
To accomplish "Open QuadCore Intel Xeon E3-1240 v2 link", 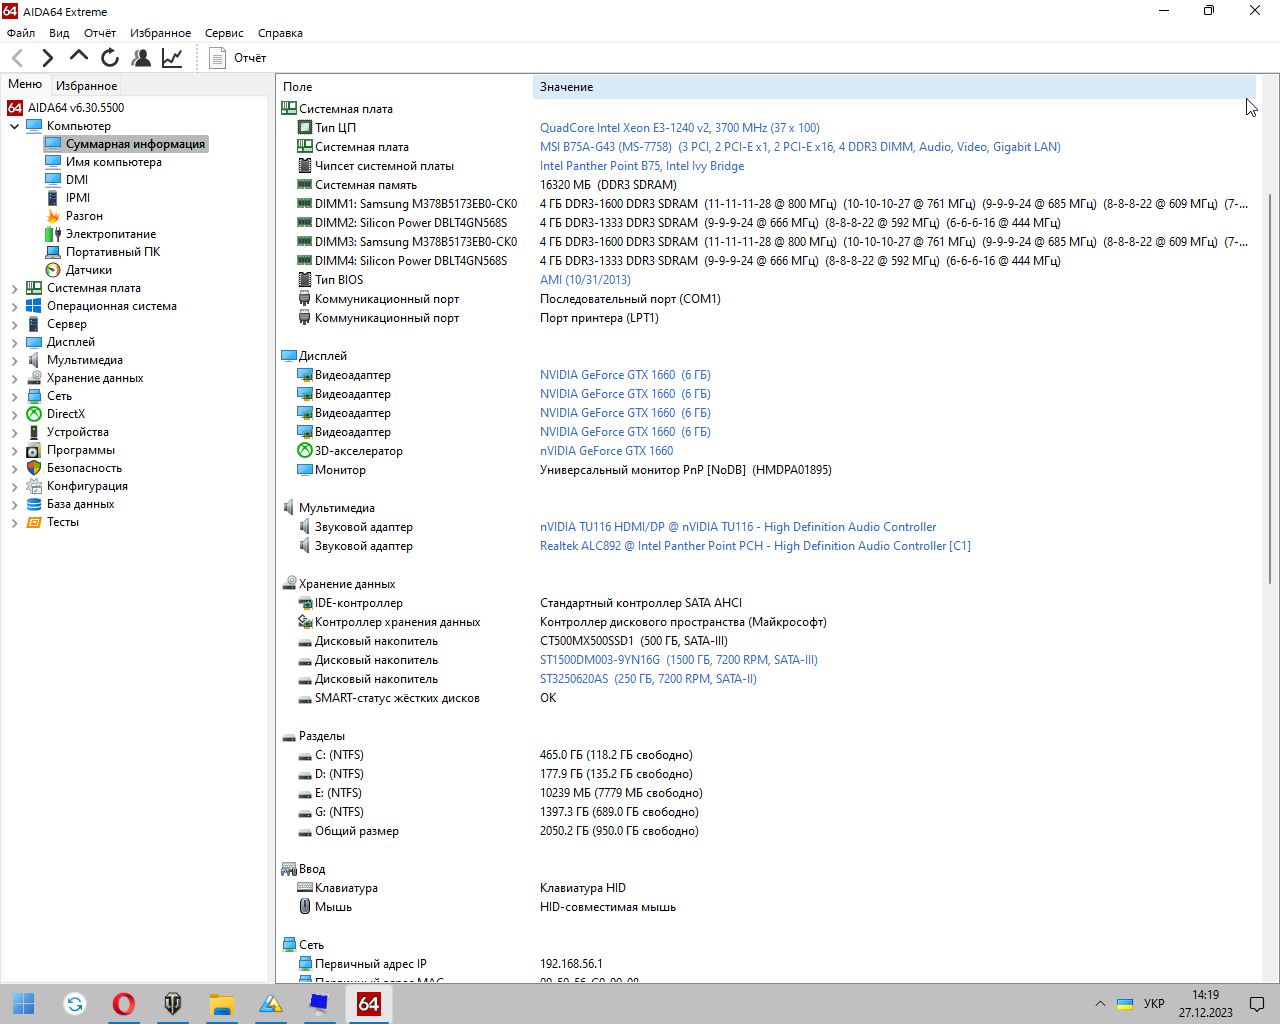I will point(680,128).
